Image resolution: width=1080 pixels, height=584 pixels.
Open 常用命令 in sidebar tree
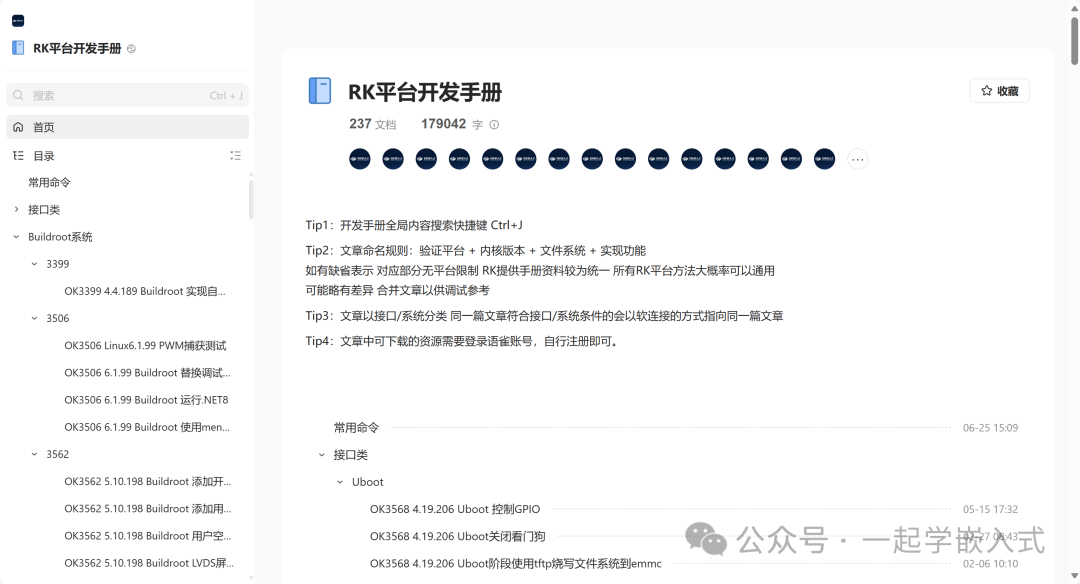[x=49, y=183]
